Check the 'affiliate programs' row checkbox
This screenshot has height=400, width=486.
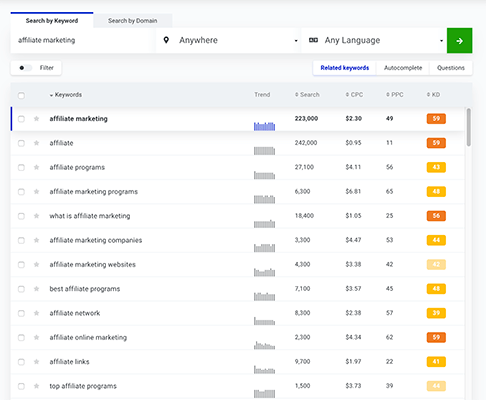pos(21,168)
